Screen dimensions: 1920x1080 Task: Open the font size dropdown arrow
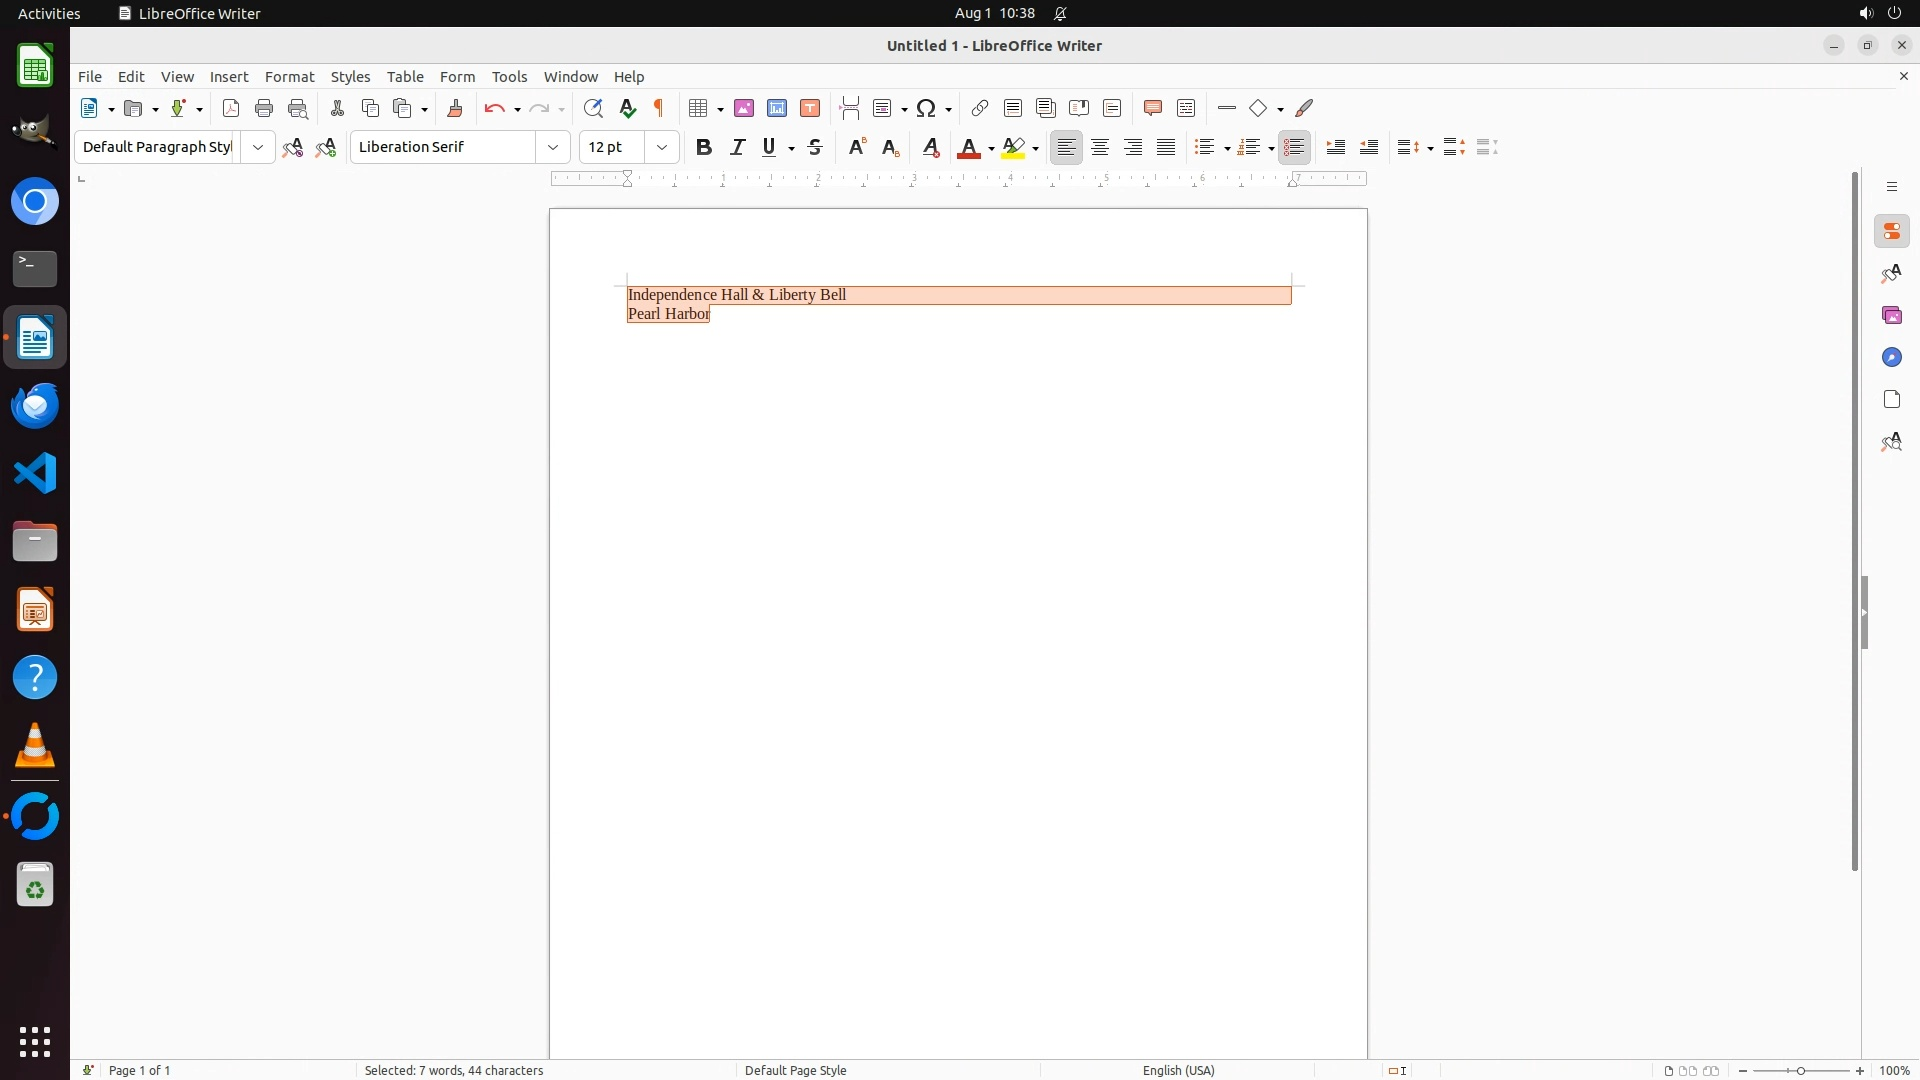click(662, 148)
